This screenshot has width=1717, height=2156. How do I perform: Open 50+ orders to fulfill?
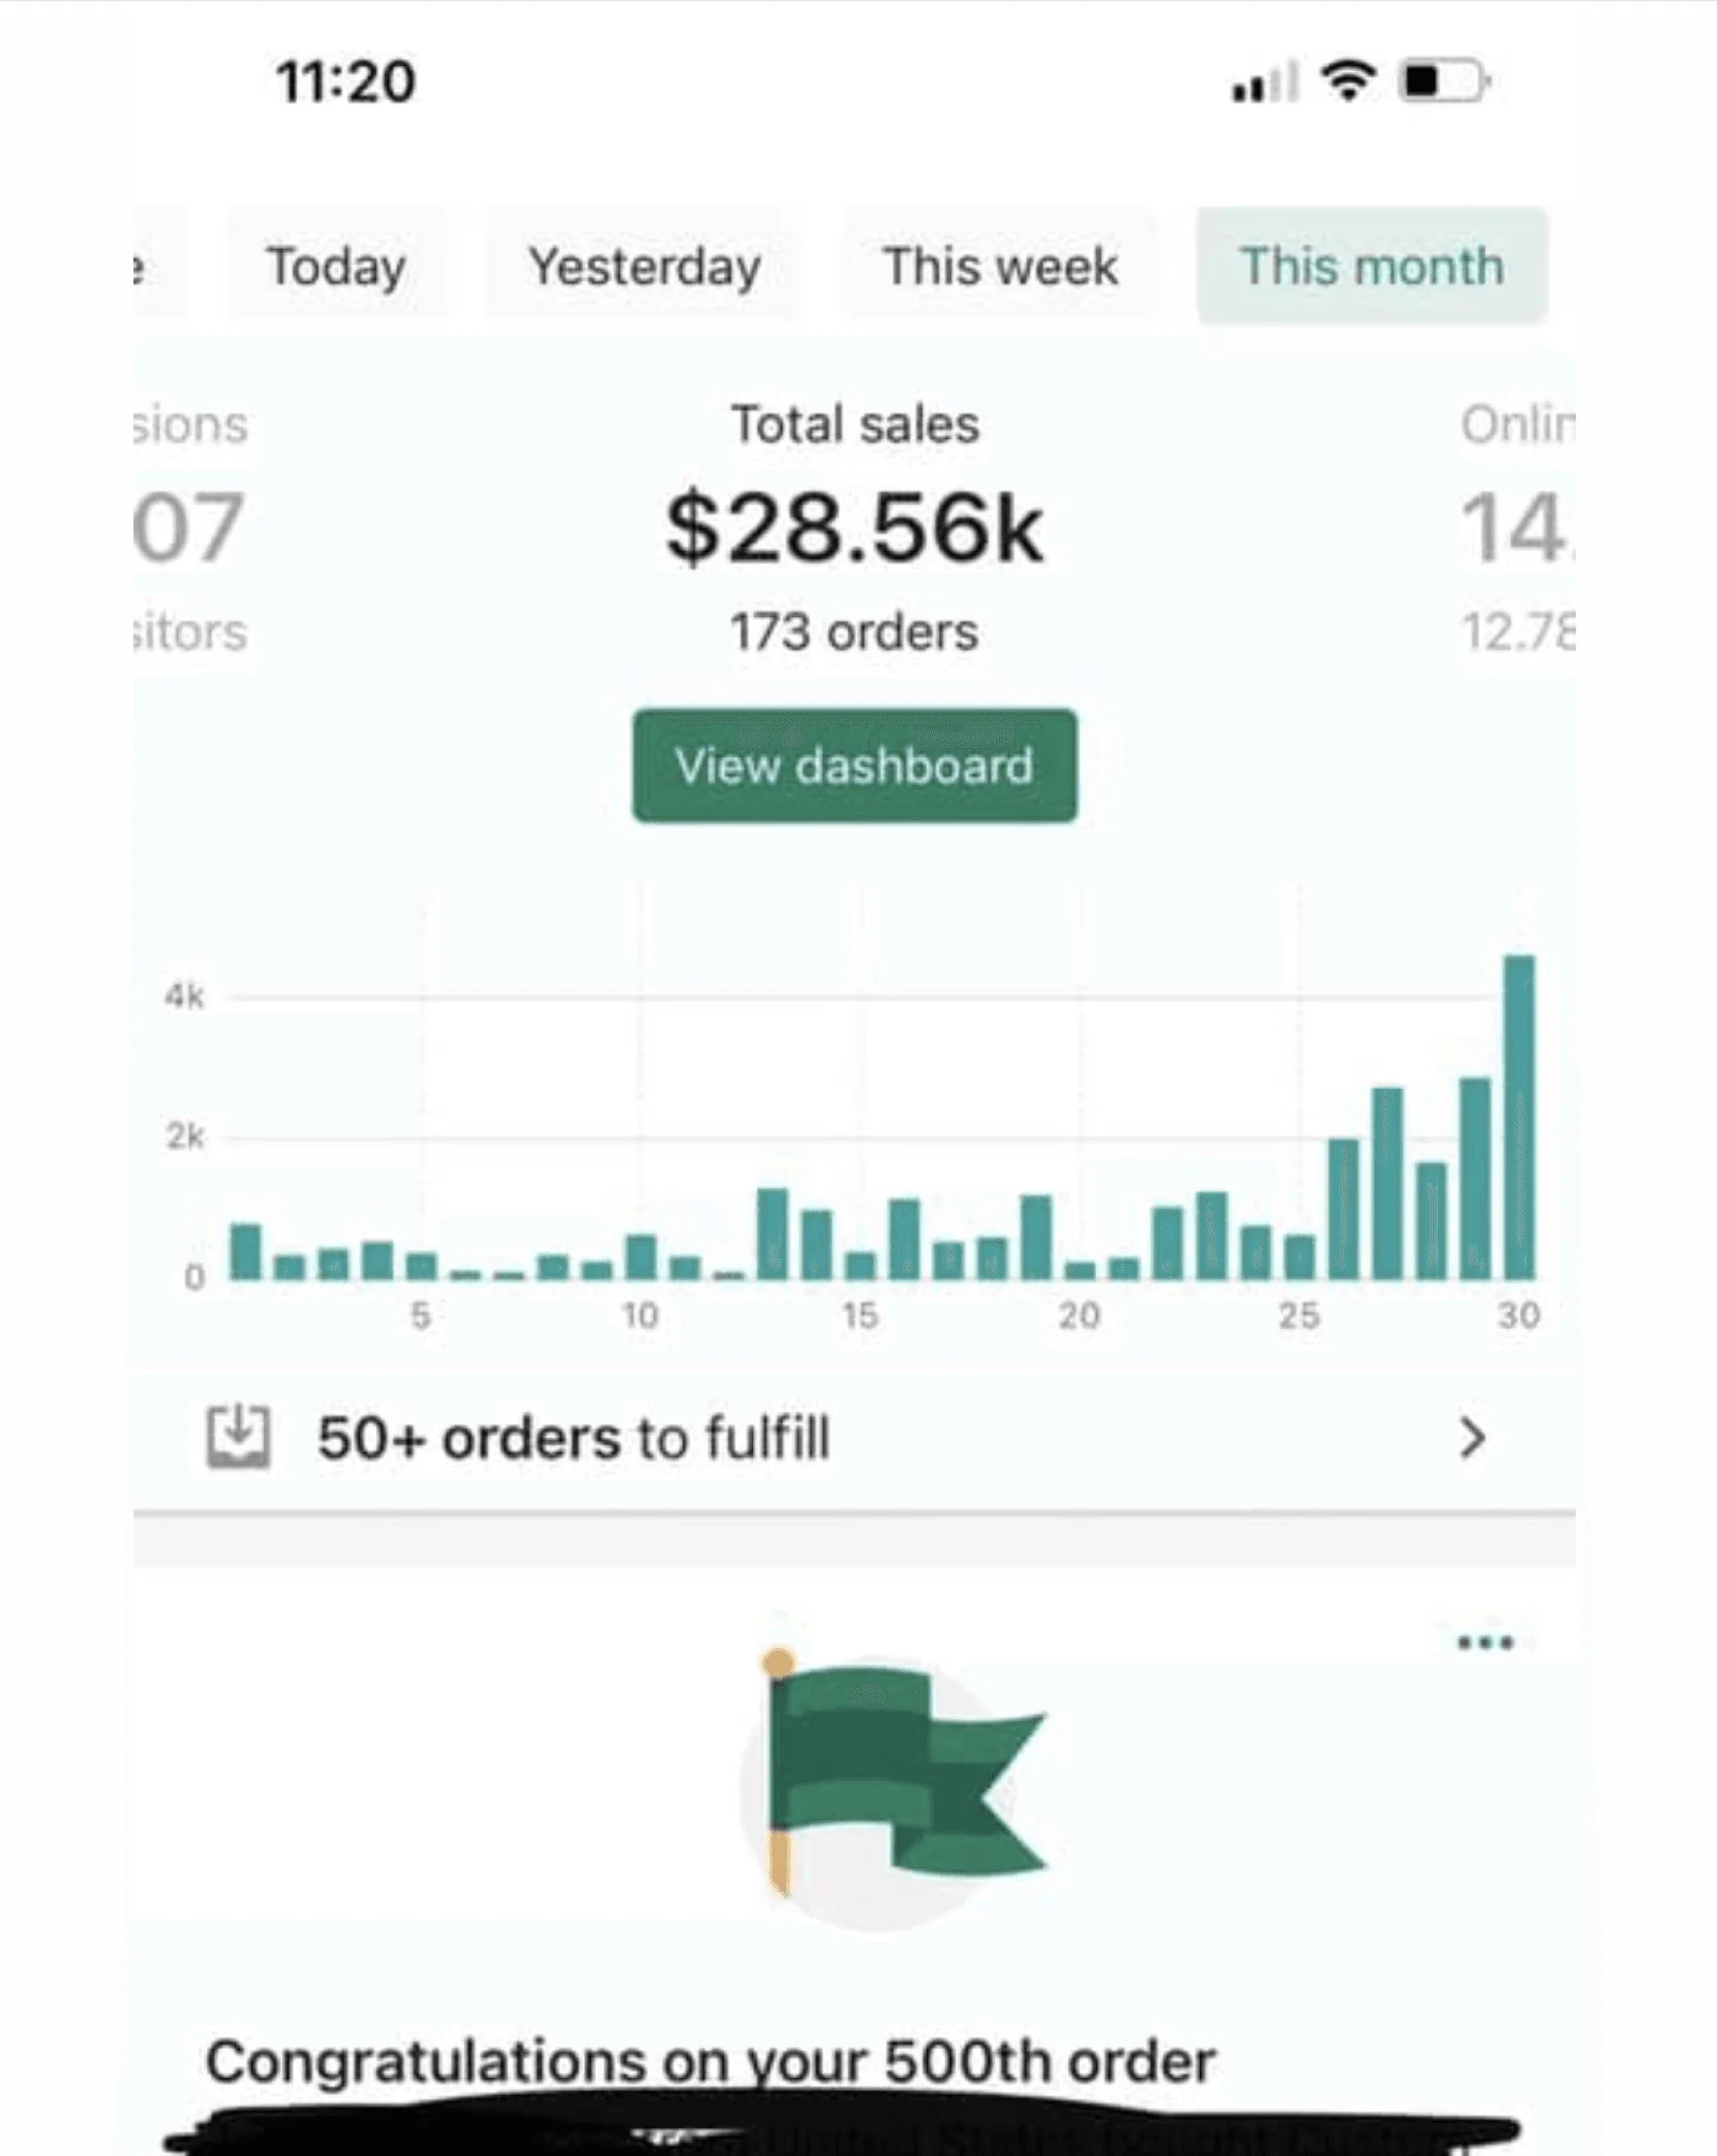[x=855, y=1438]
